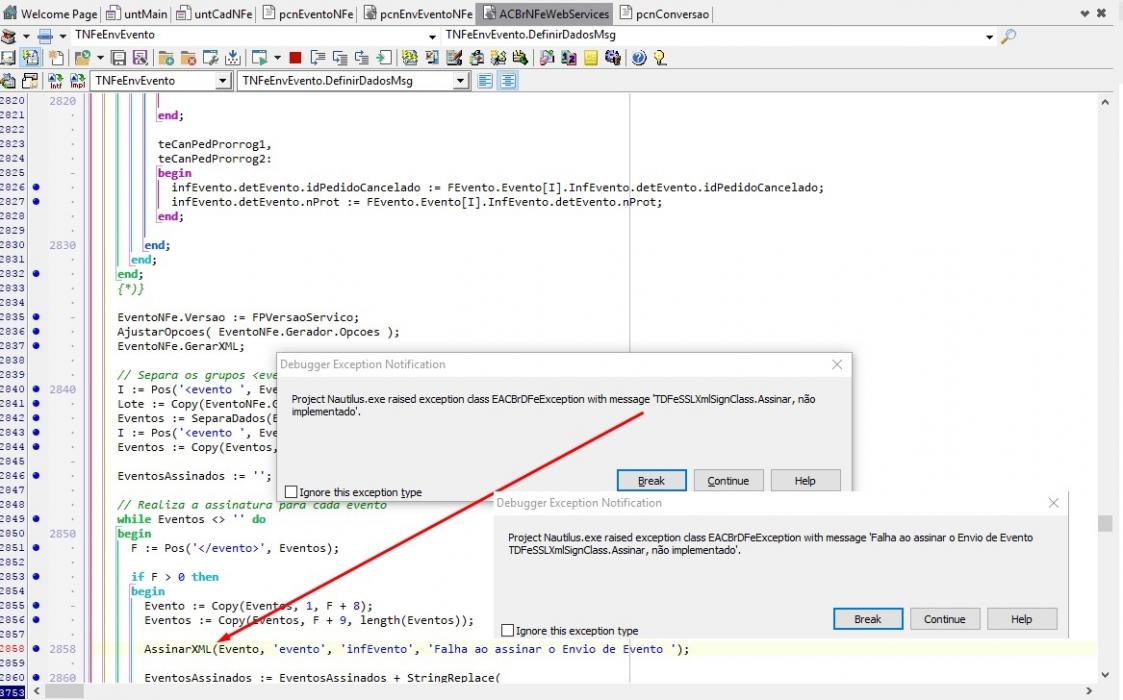This screenshot has width=1123, height=700.
Task: Click the centered lines icon
Action: click(508, 80)
